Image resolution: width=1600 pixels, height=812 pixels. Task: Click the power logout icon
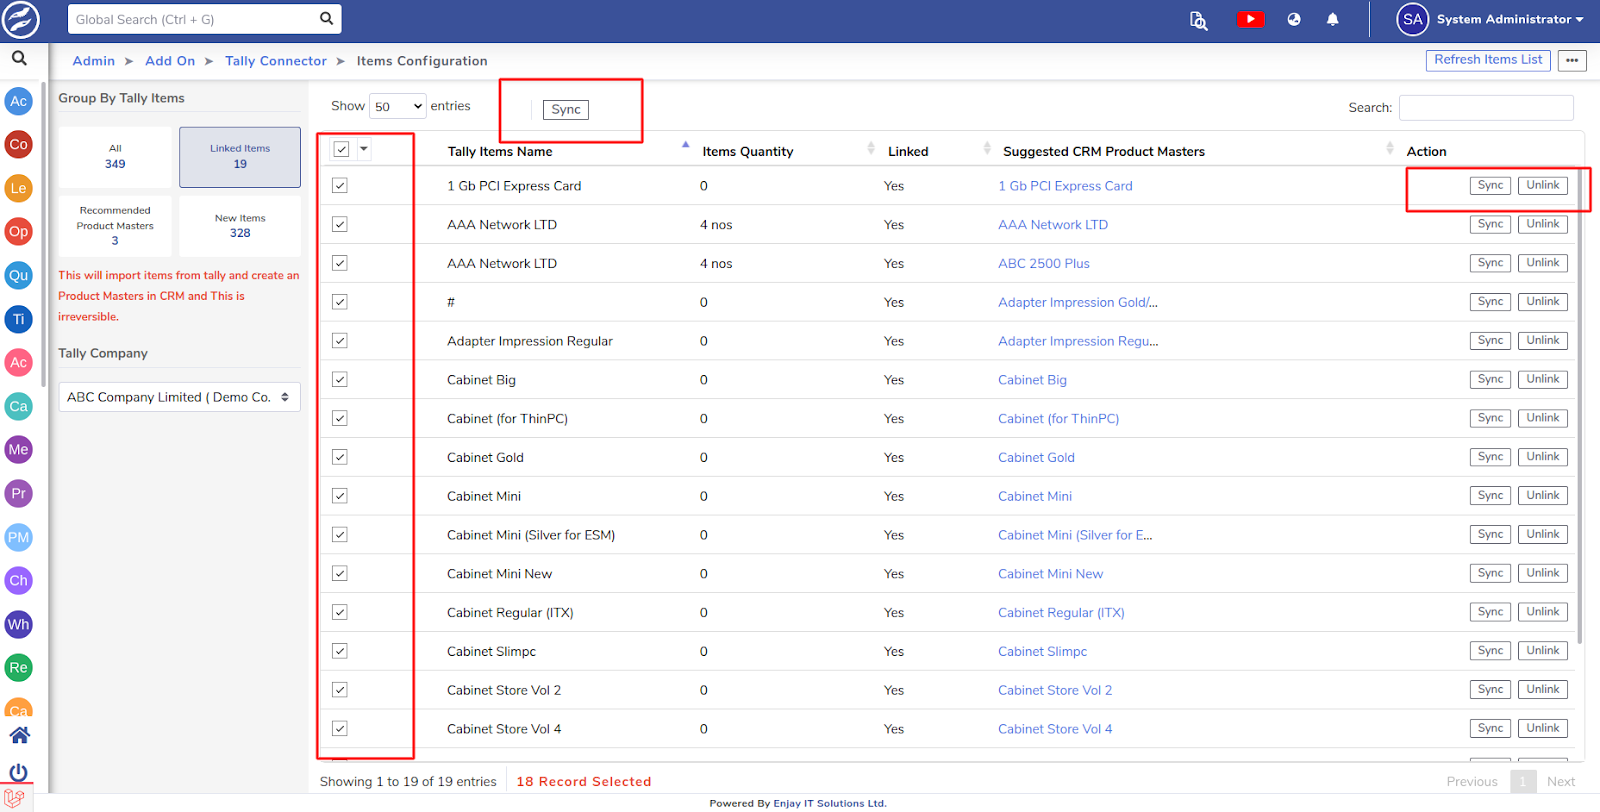point(19,771)
